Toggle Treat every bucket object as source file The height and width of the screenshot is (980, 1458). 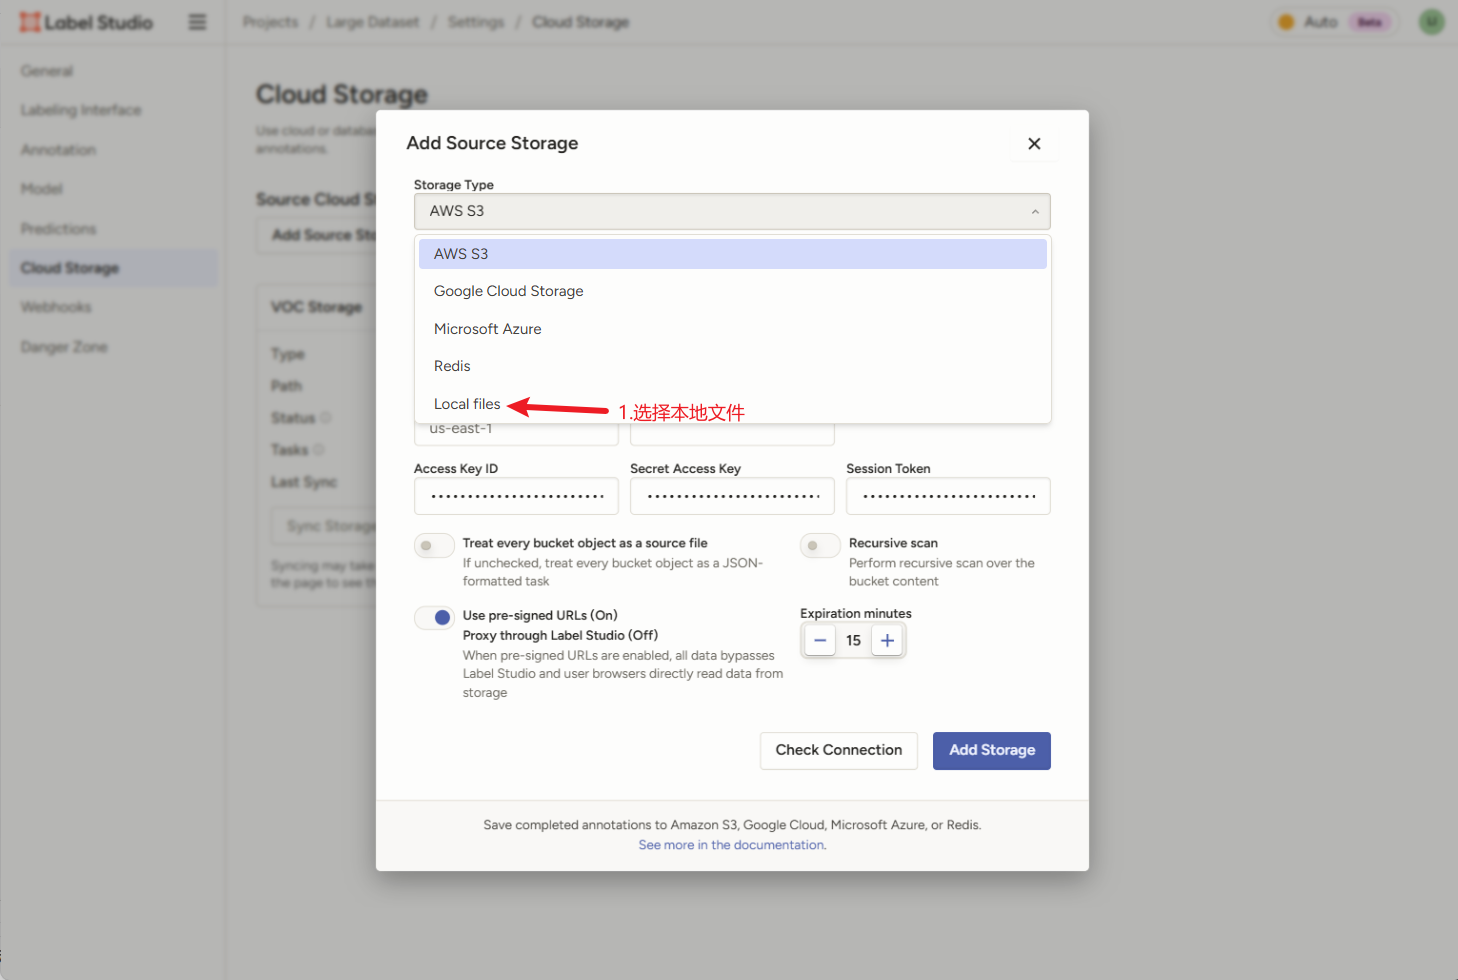point(434,545)
